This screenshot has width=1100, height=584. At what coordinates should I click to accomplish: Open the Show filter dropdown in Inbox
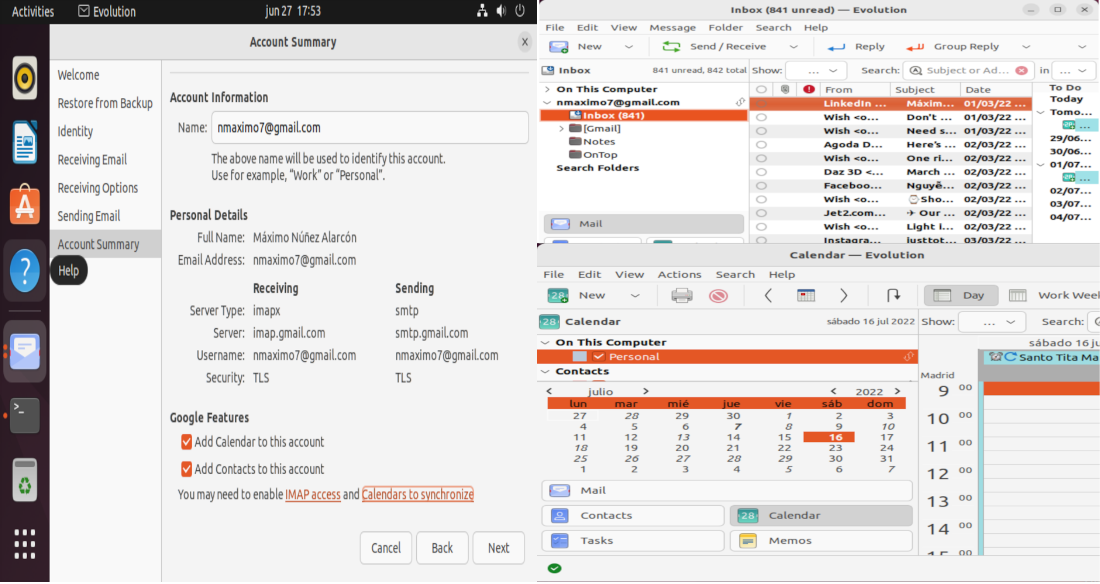point(813,70)
